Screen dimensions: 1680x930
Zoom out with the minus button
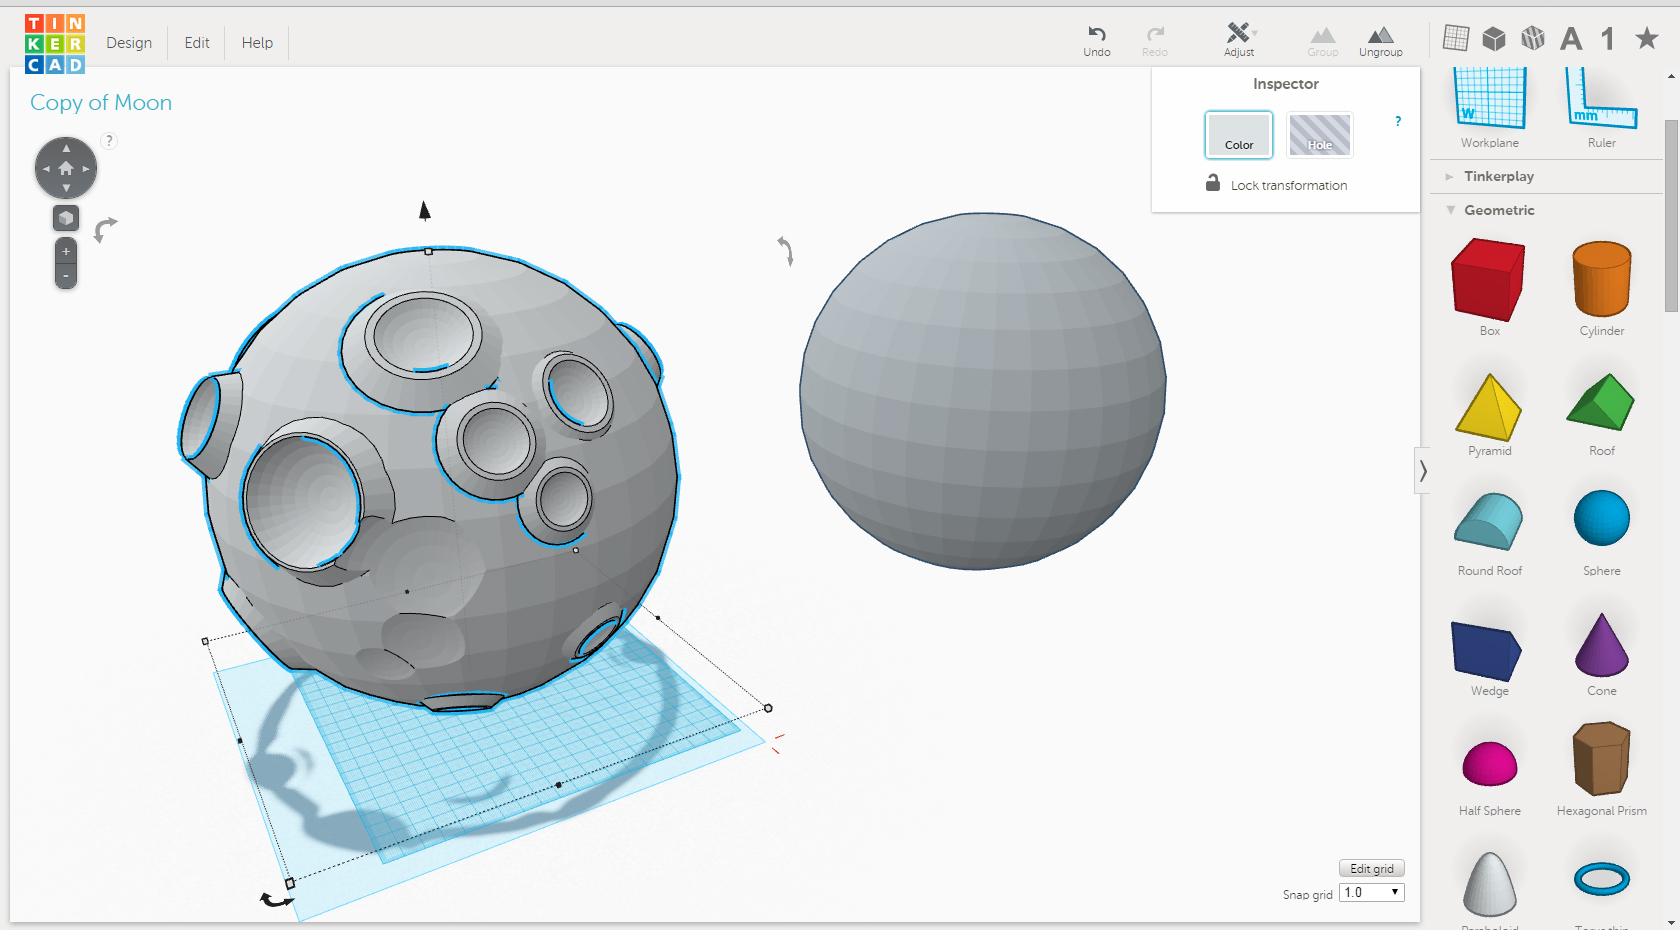66,276
